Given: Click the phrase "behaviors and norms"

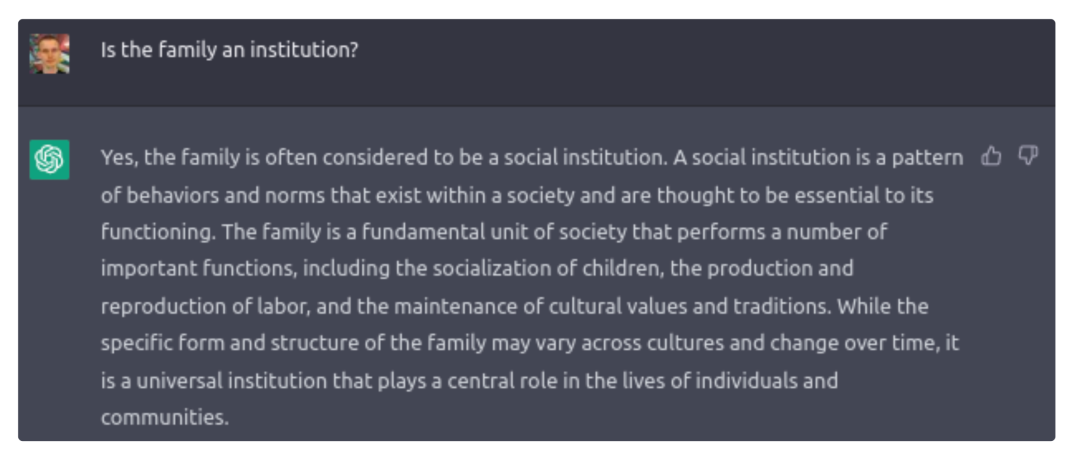Looking at the screenshot, I should (211, 194).
